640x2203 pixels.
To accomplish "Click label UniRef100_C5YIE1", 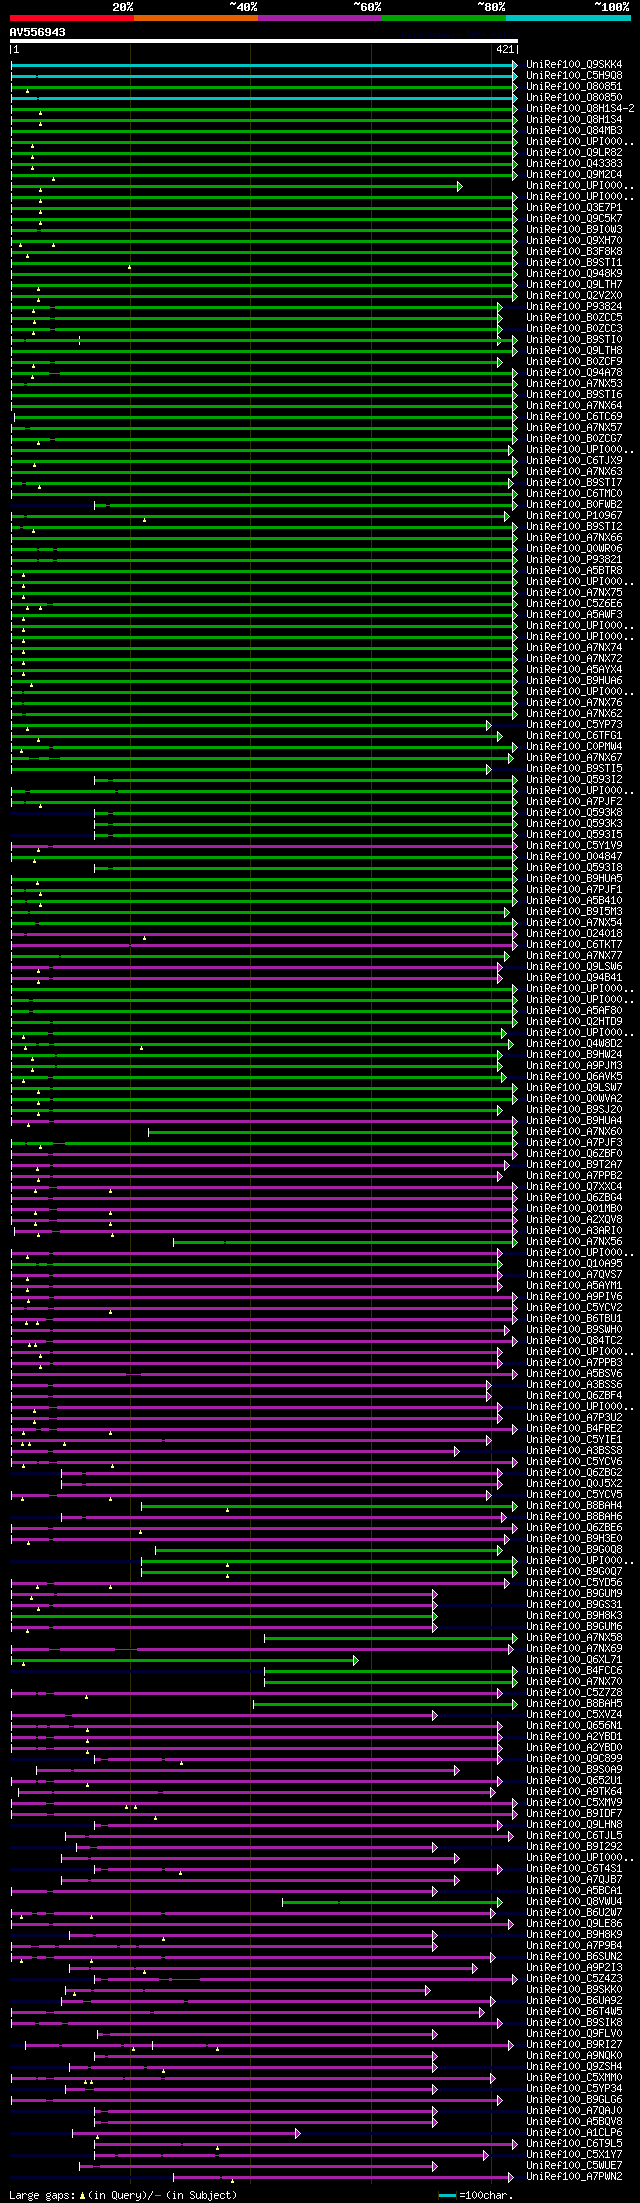I will (574, 1439).
